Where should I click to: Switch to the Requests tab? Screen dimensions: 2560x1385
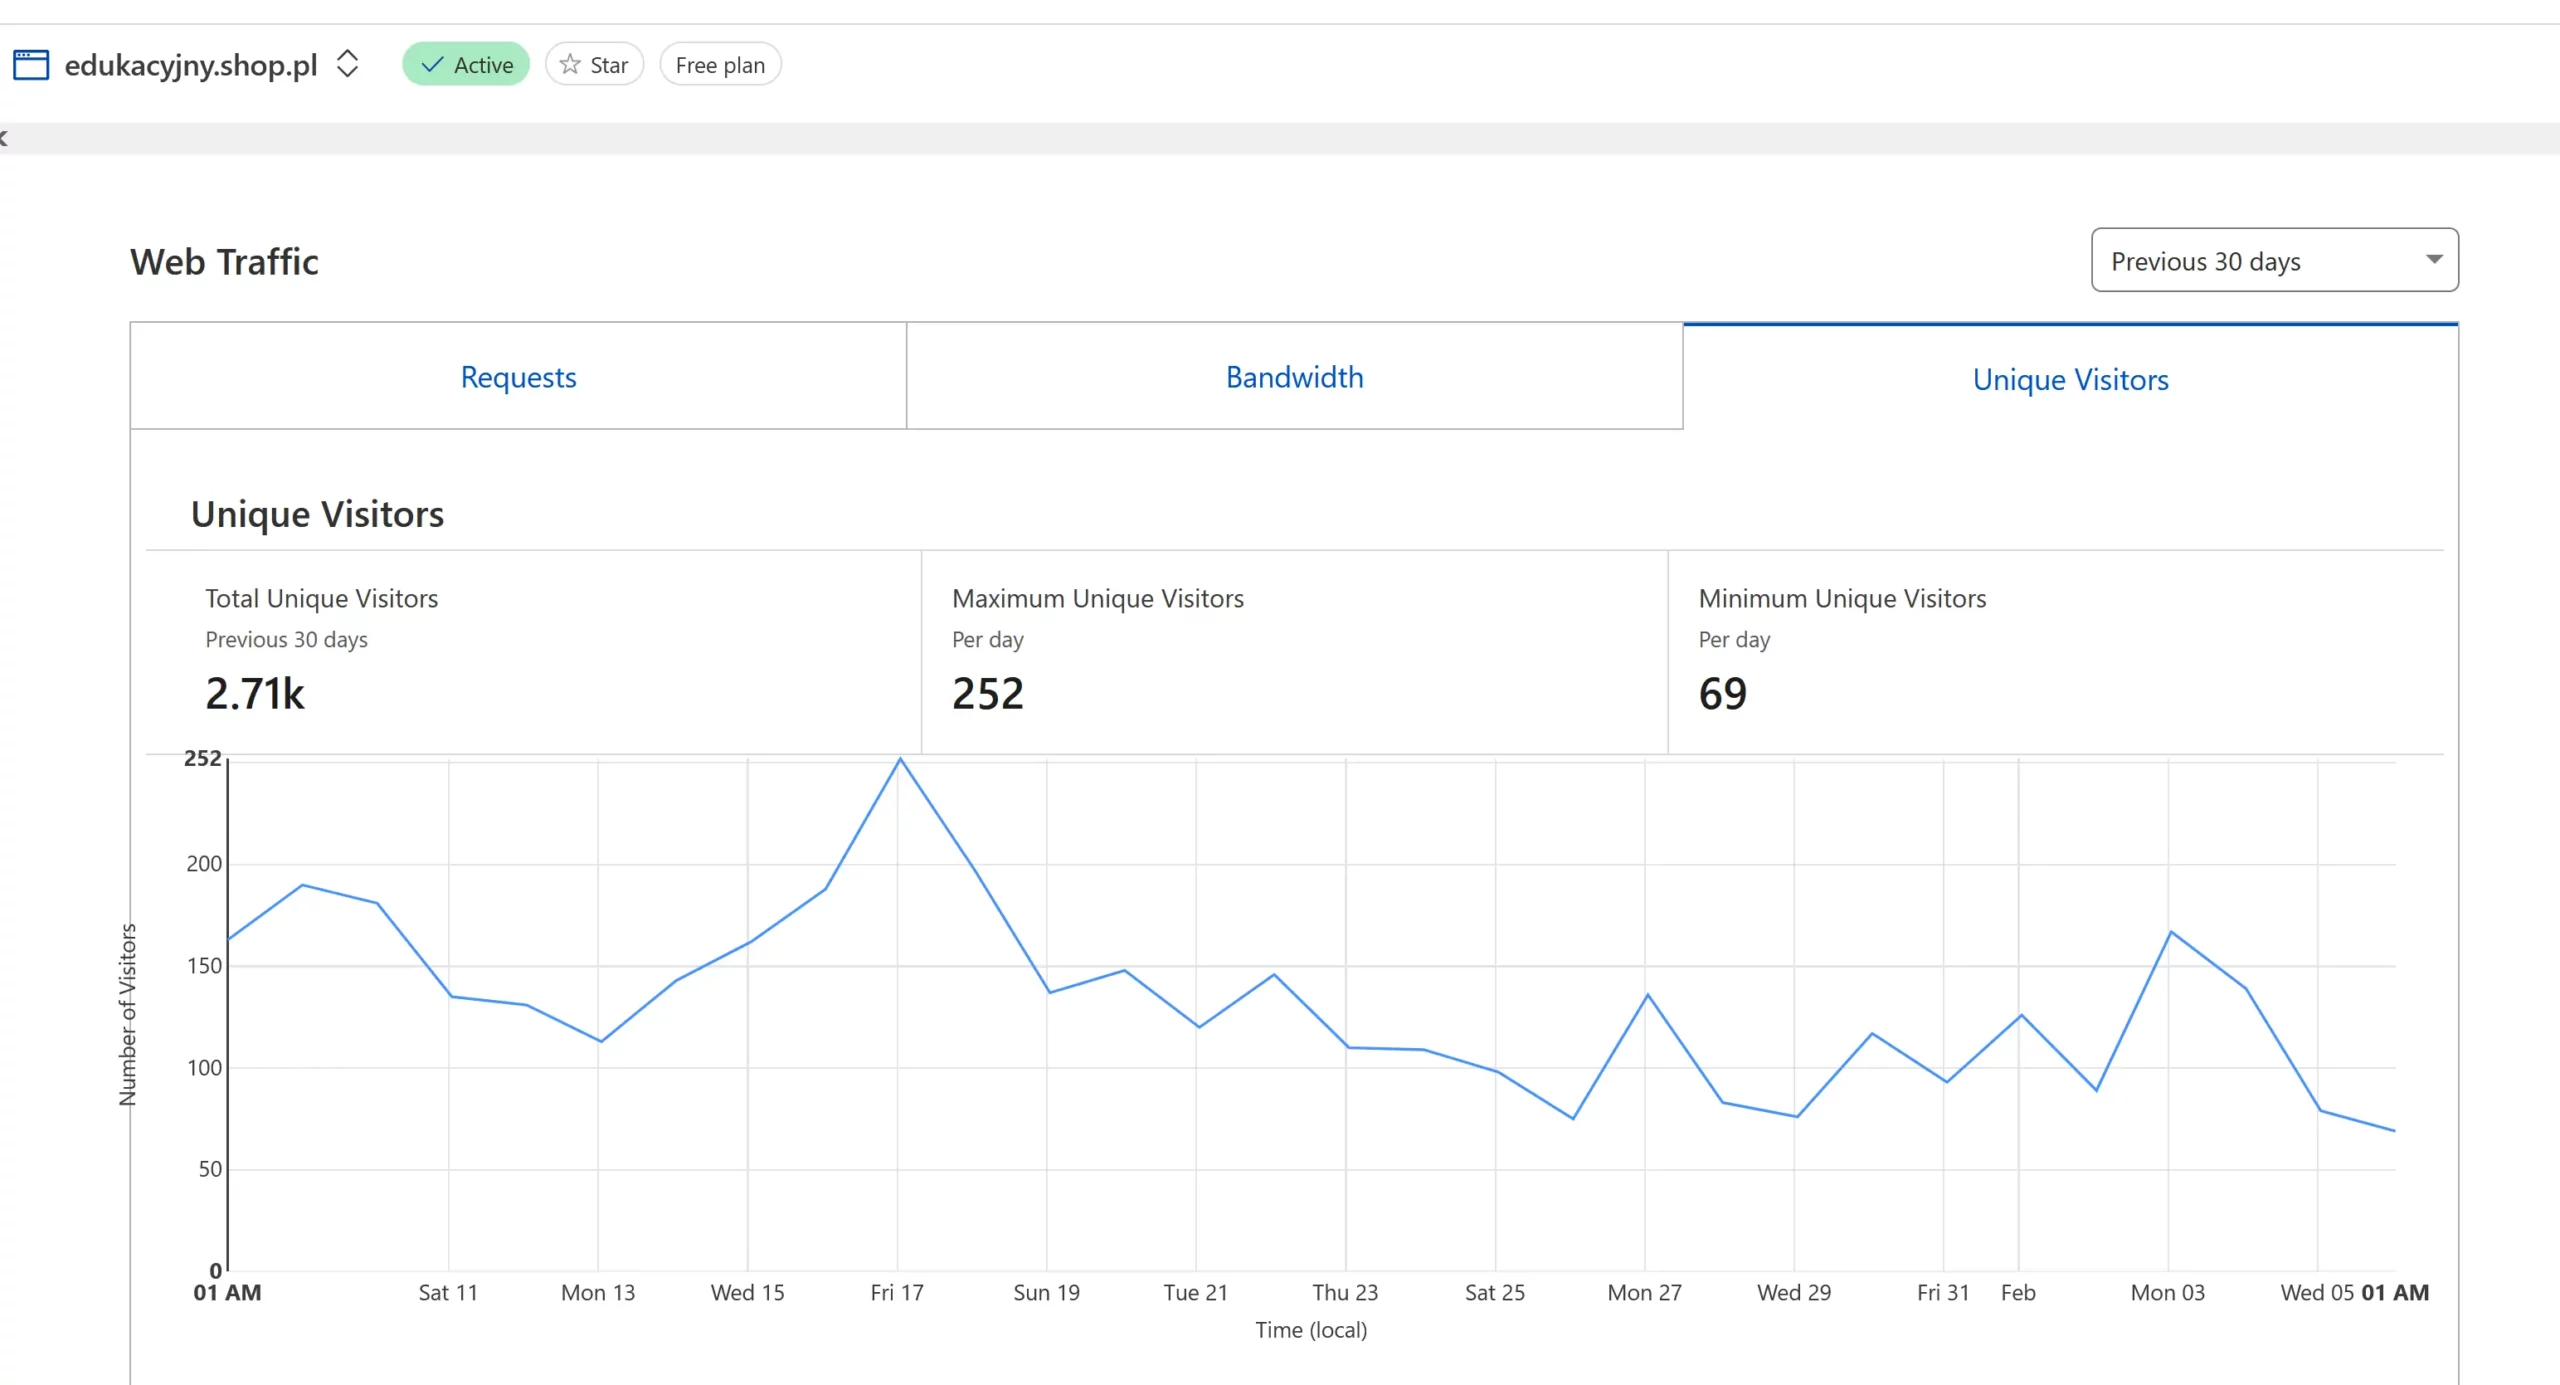coord(518,377)
